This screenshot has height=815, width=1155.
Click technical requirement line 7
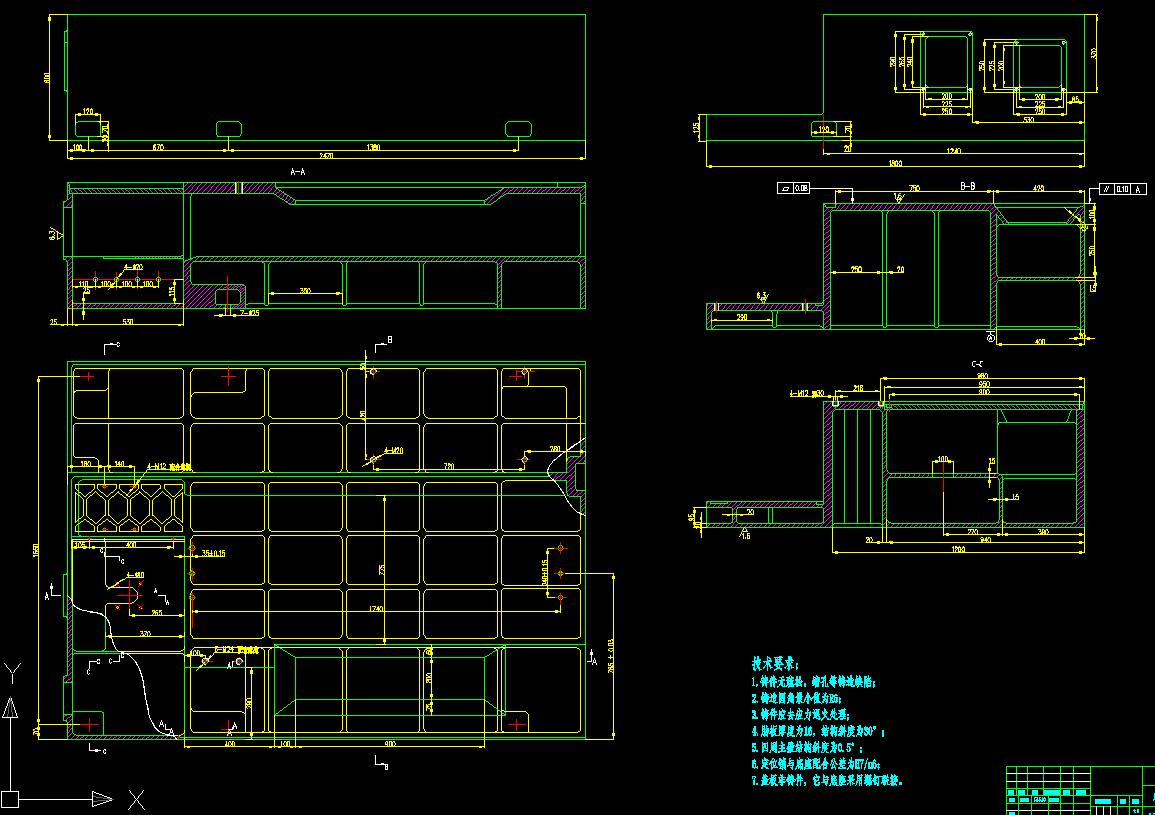(827, 780)
